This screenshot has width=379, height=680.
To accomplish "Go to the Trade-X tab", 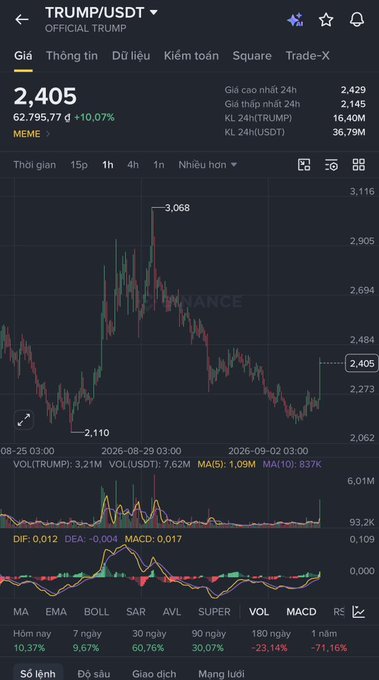I will [307, 56].
